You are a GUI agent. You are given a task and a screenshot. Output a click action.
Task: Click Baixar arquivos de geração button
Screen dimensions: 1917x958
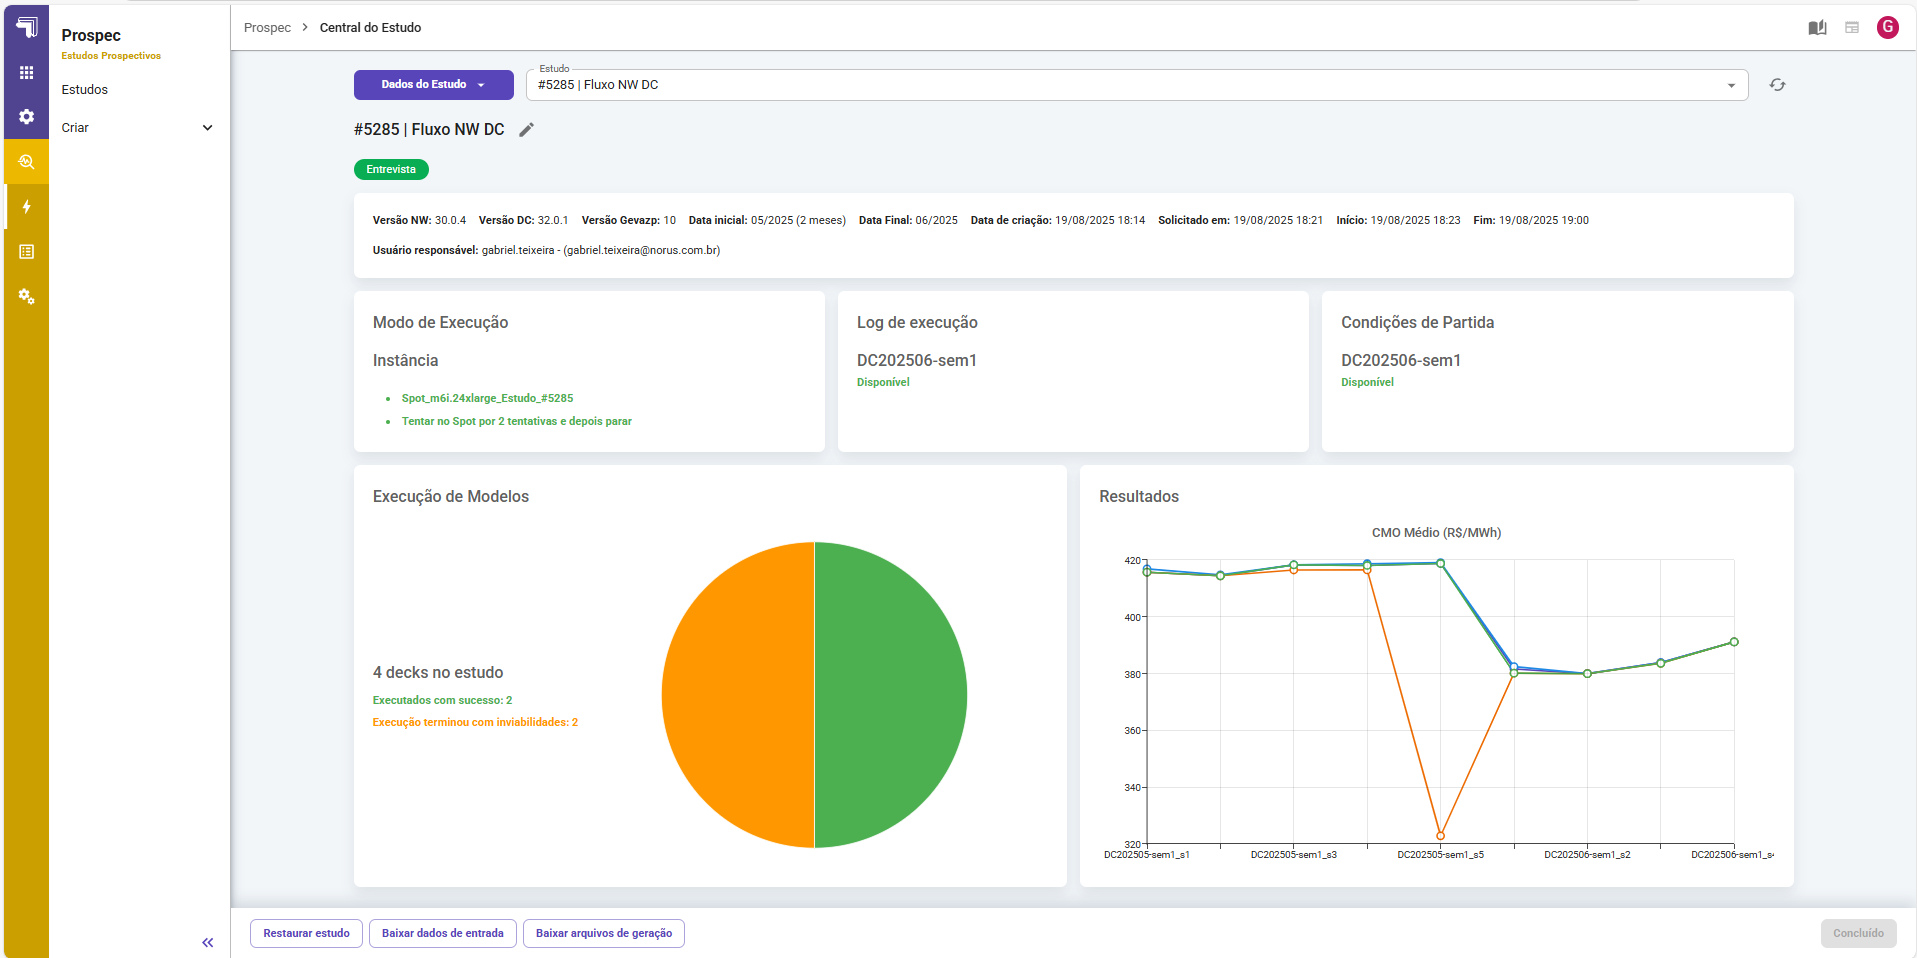click(604, 933)
